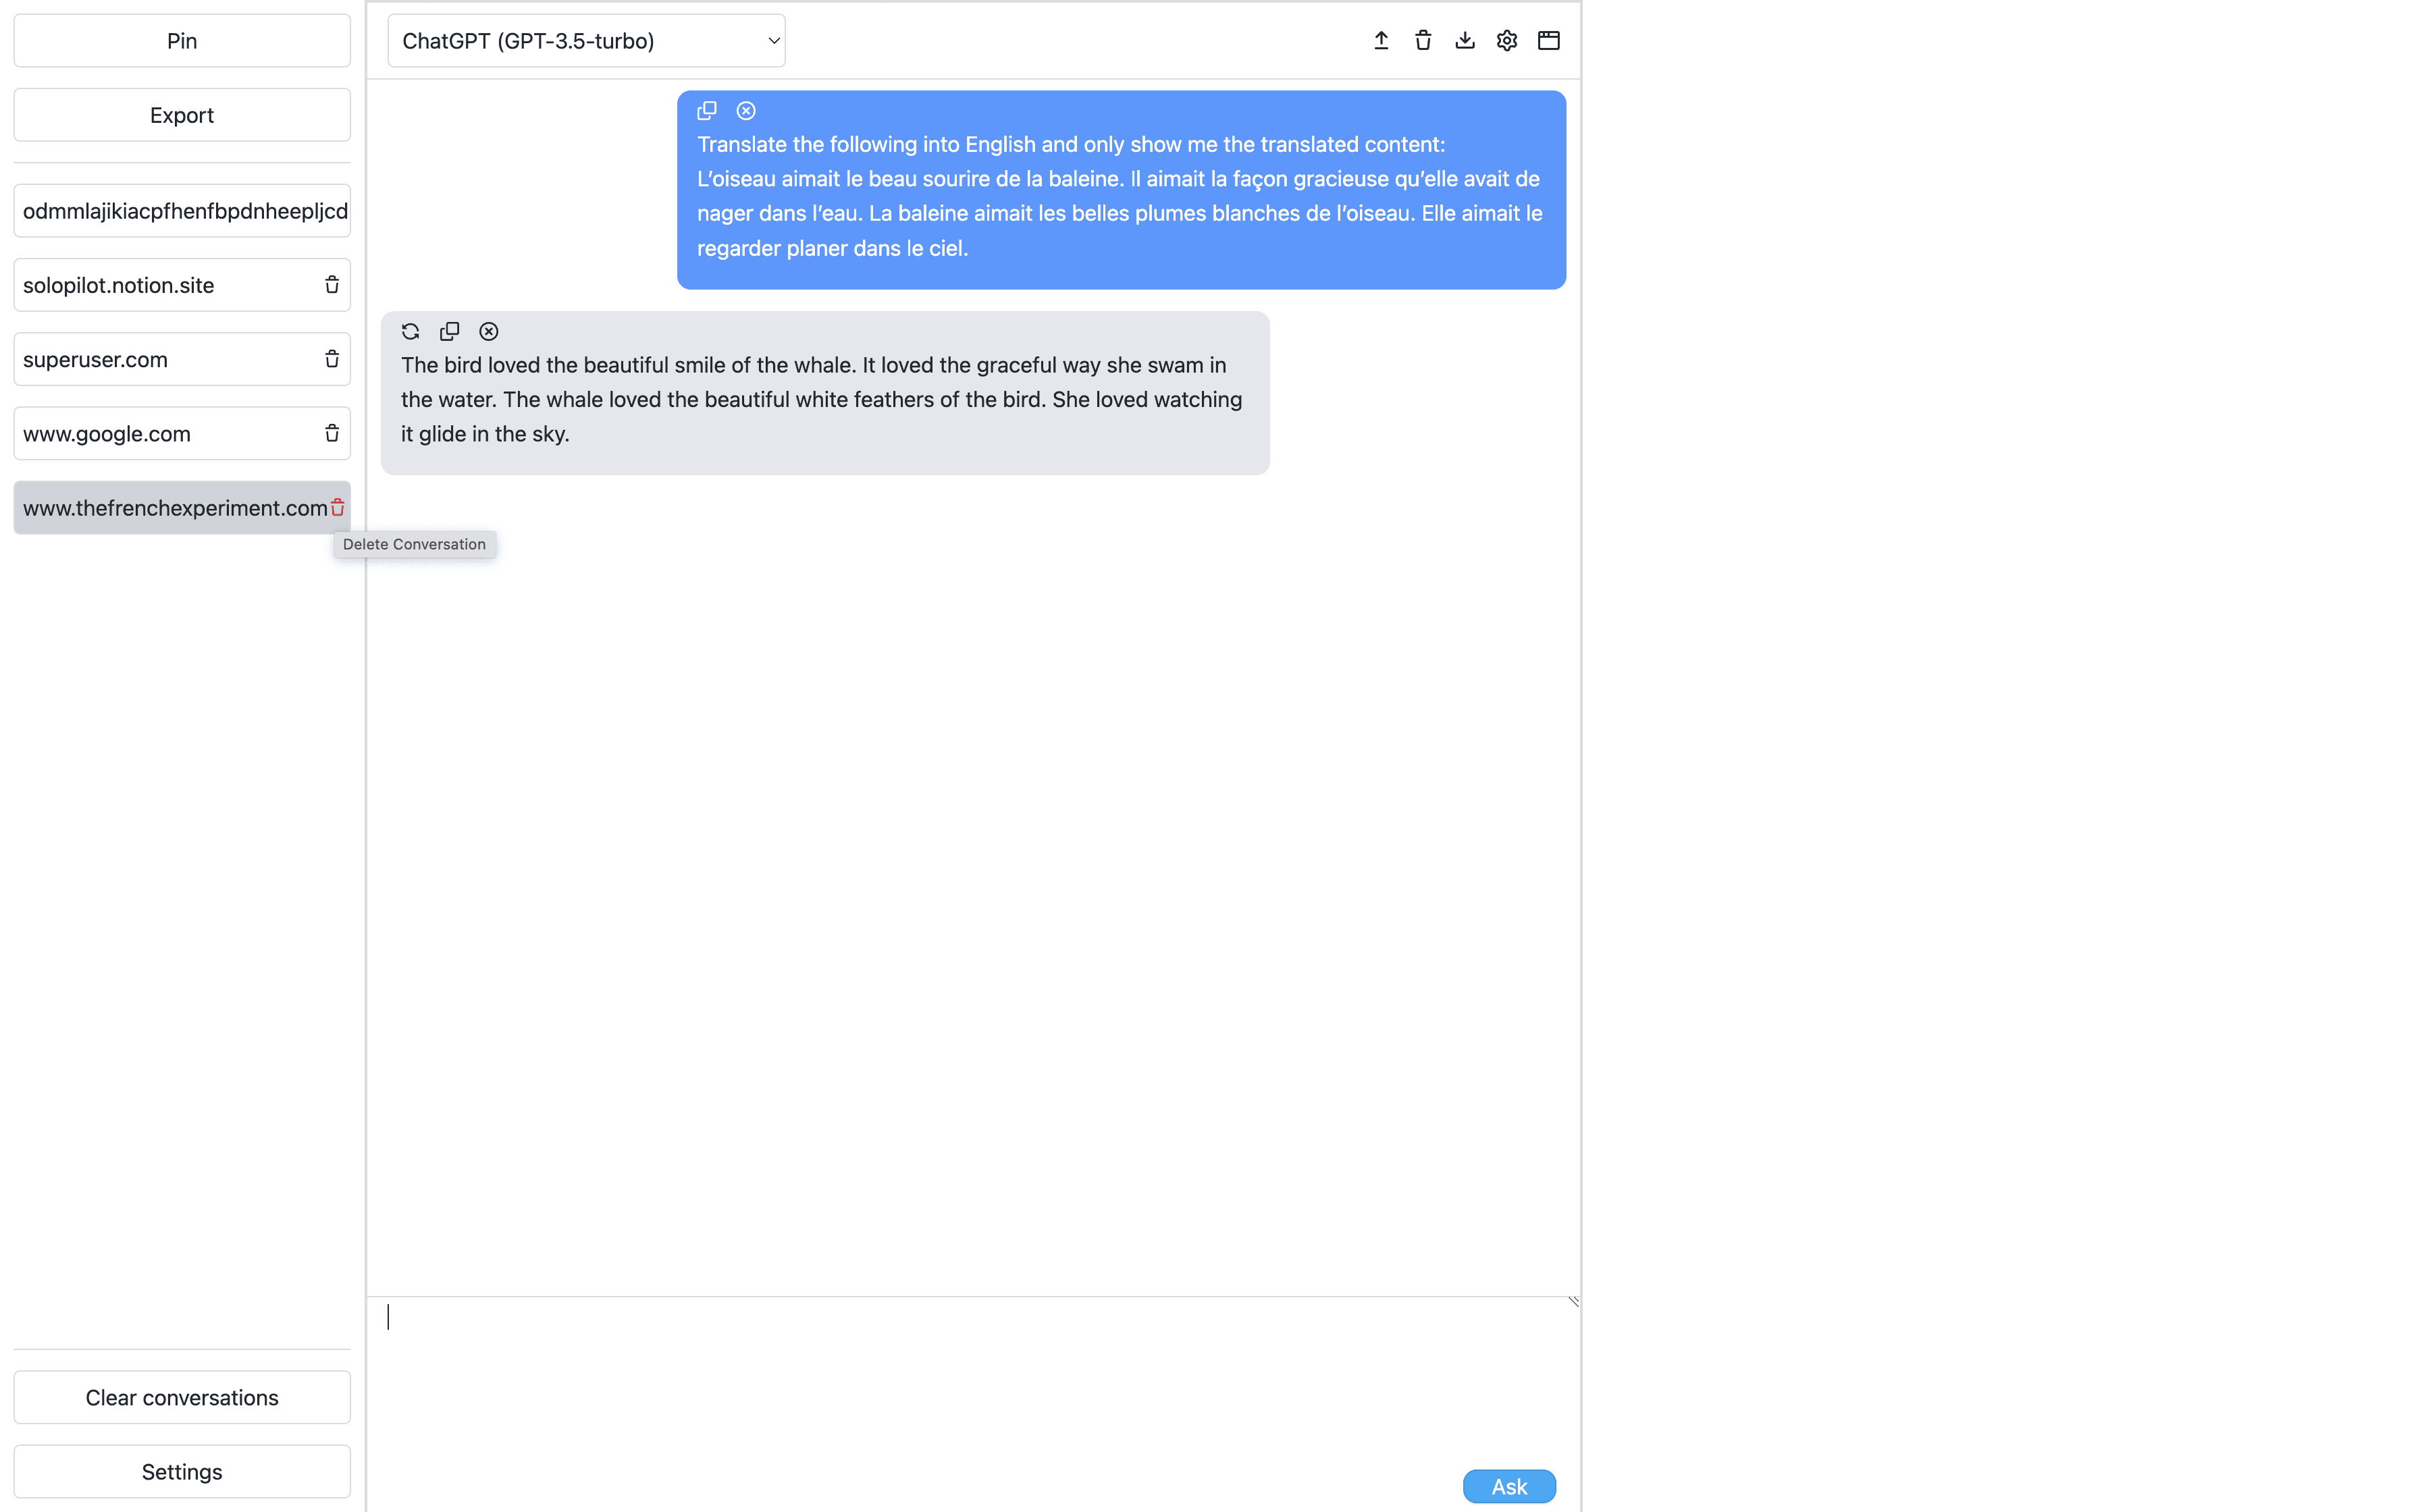The height and width of the screenshot is (1512, 2420).
Task: Focus the message input text area
Action: 973,1380
